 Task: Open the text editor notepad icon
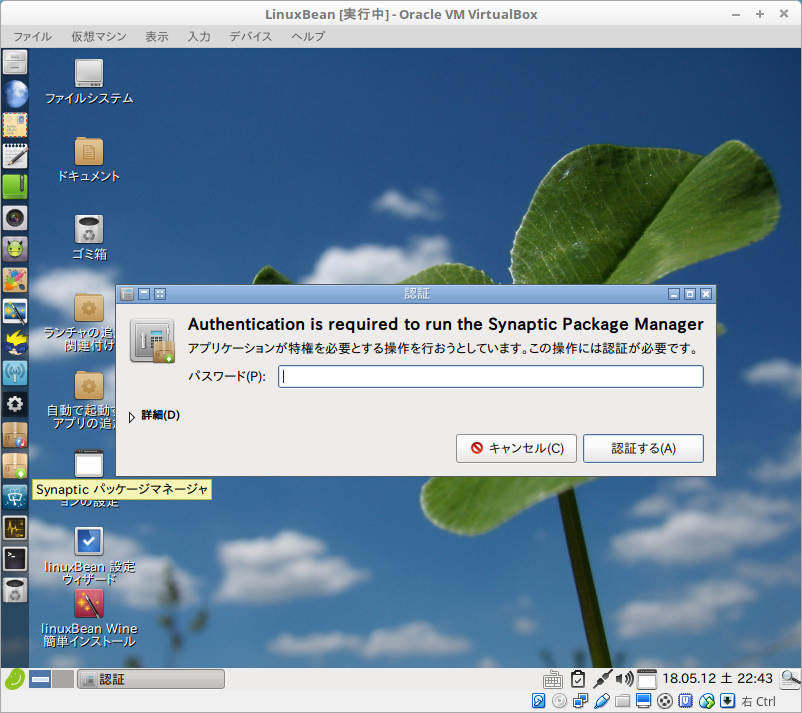(15, 156)
